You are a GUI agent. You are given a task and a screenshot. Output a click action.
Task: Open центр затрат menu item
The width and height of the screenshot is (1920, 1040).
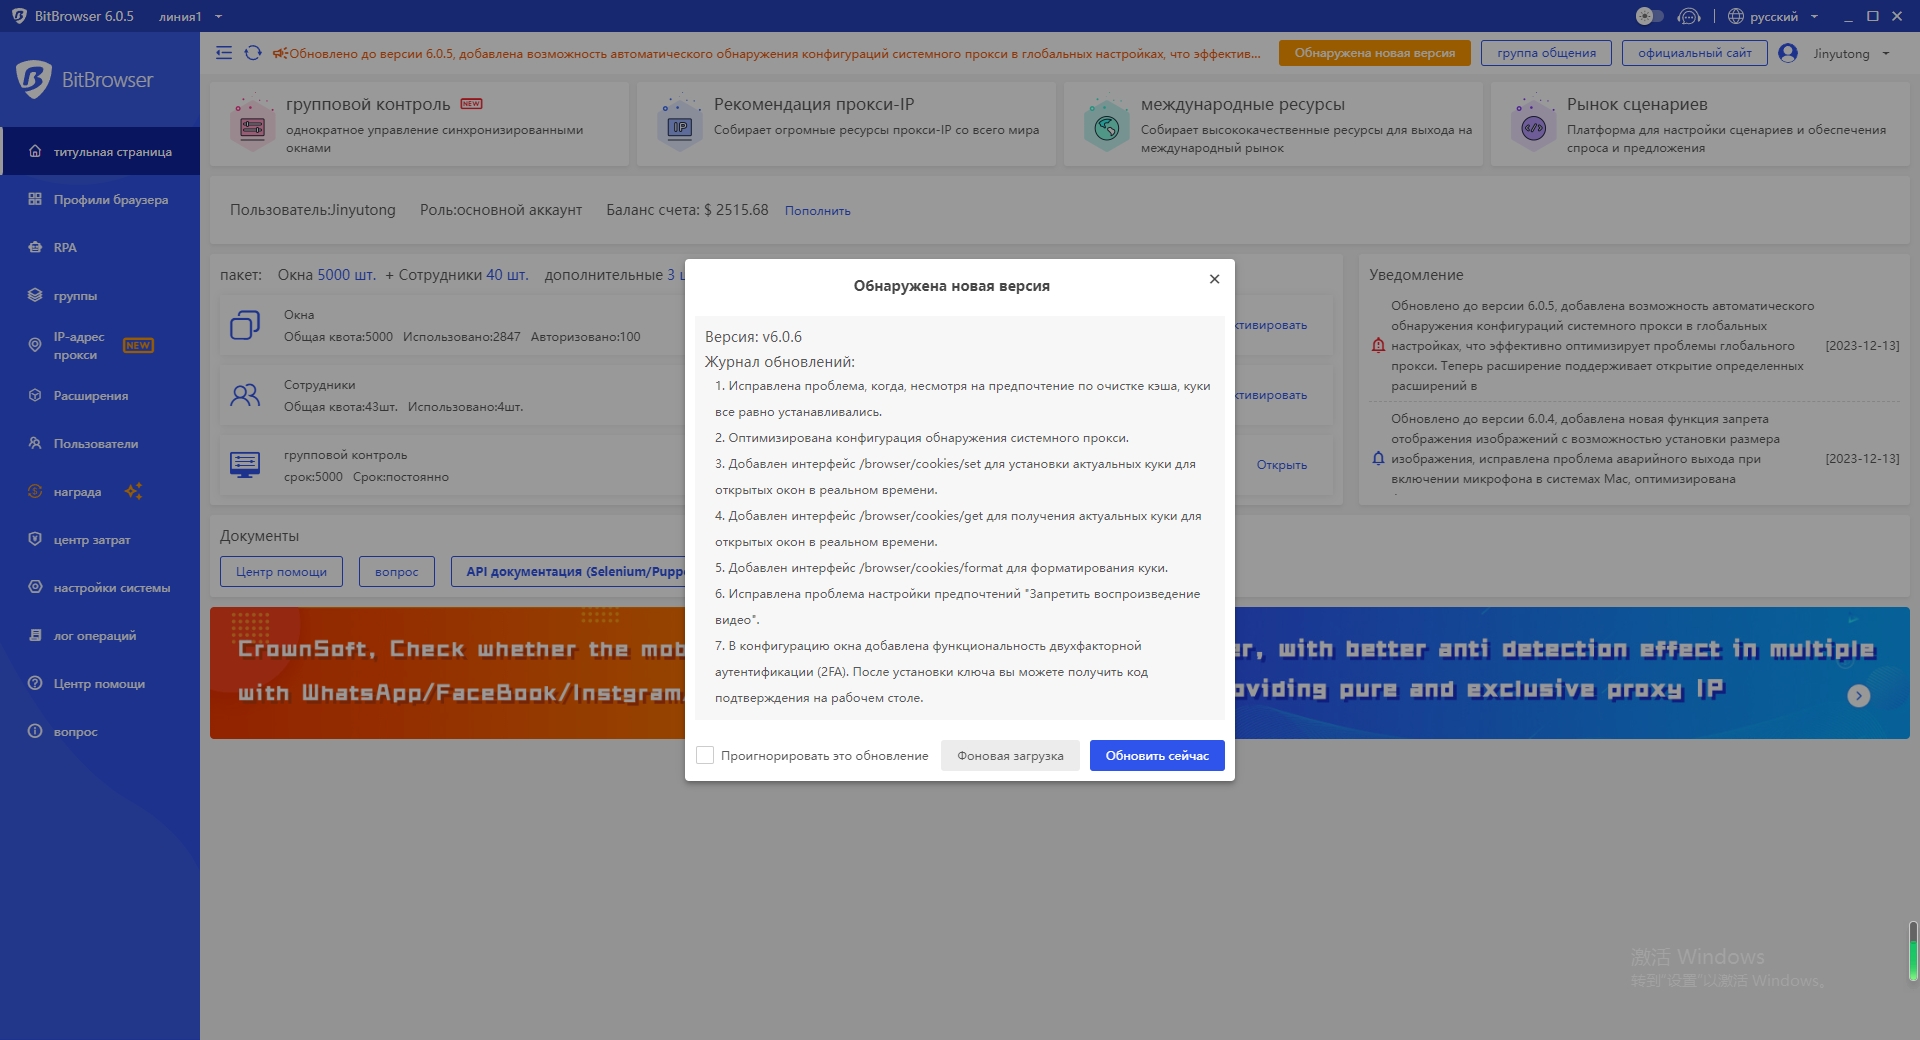100,539
